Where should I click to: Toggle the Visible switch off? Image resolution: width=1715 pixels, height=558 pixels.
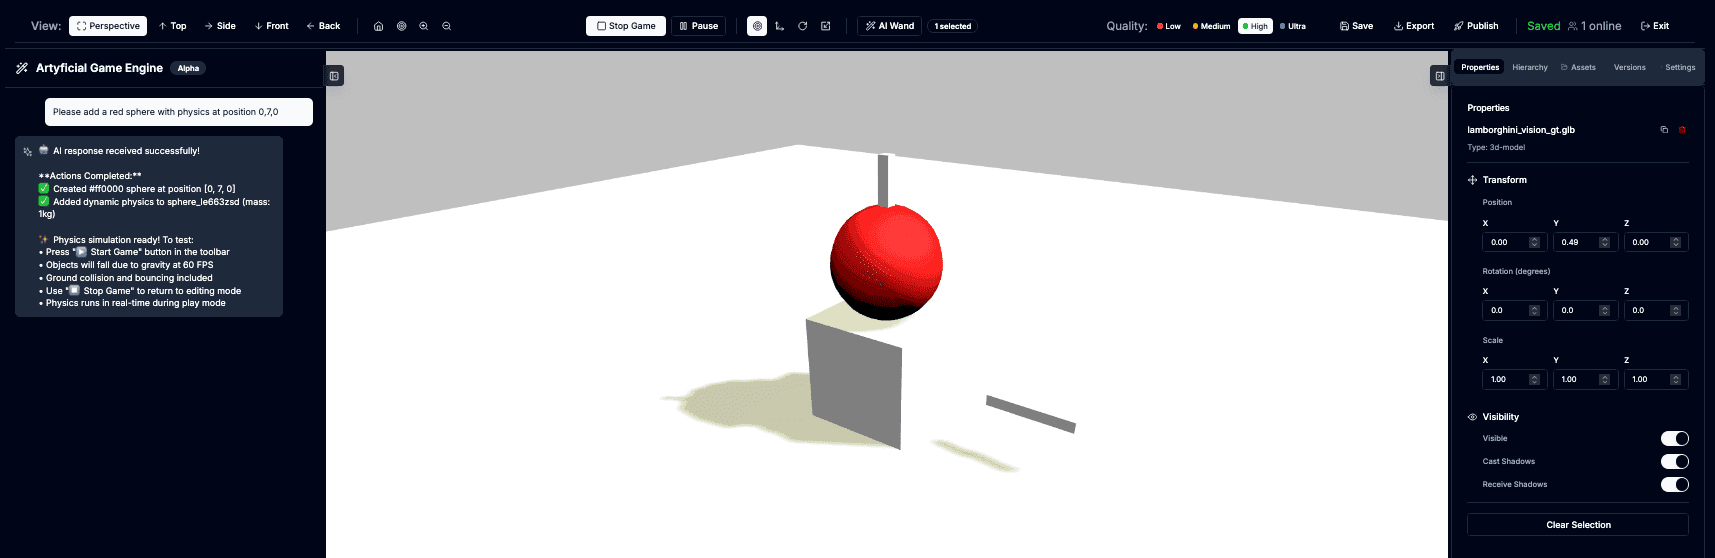point(1674,438)
